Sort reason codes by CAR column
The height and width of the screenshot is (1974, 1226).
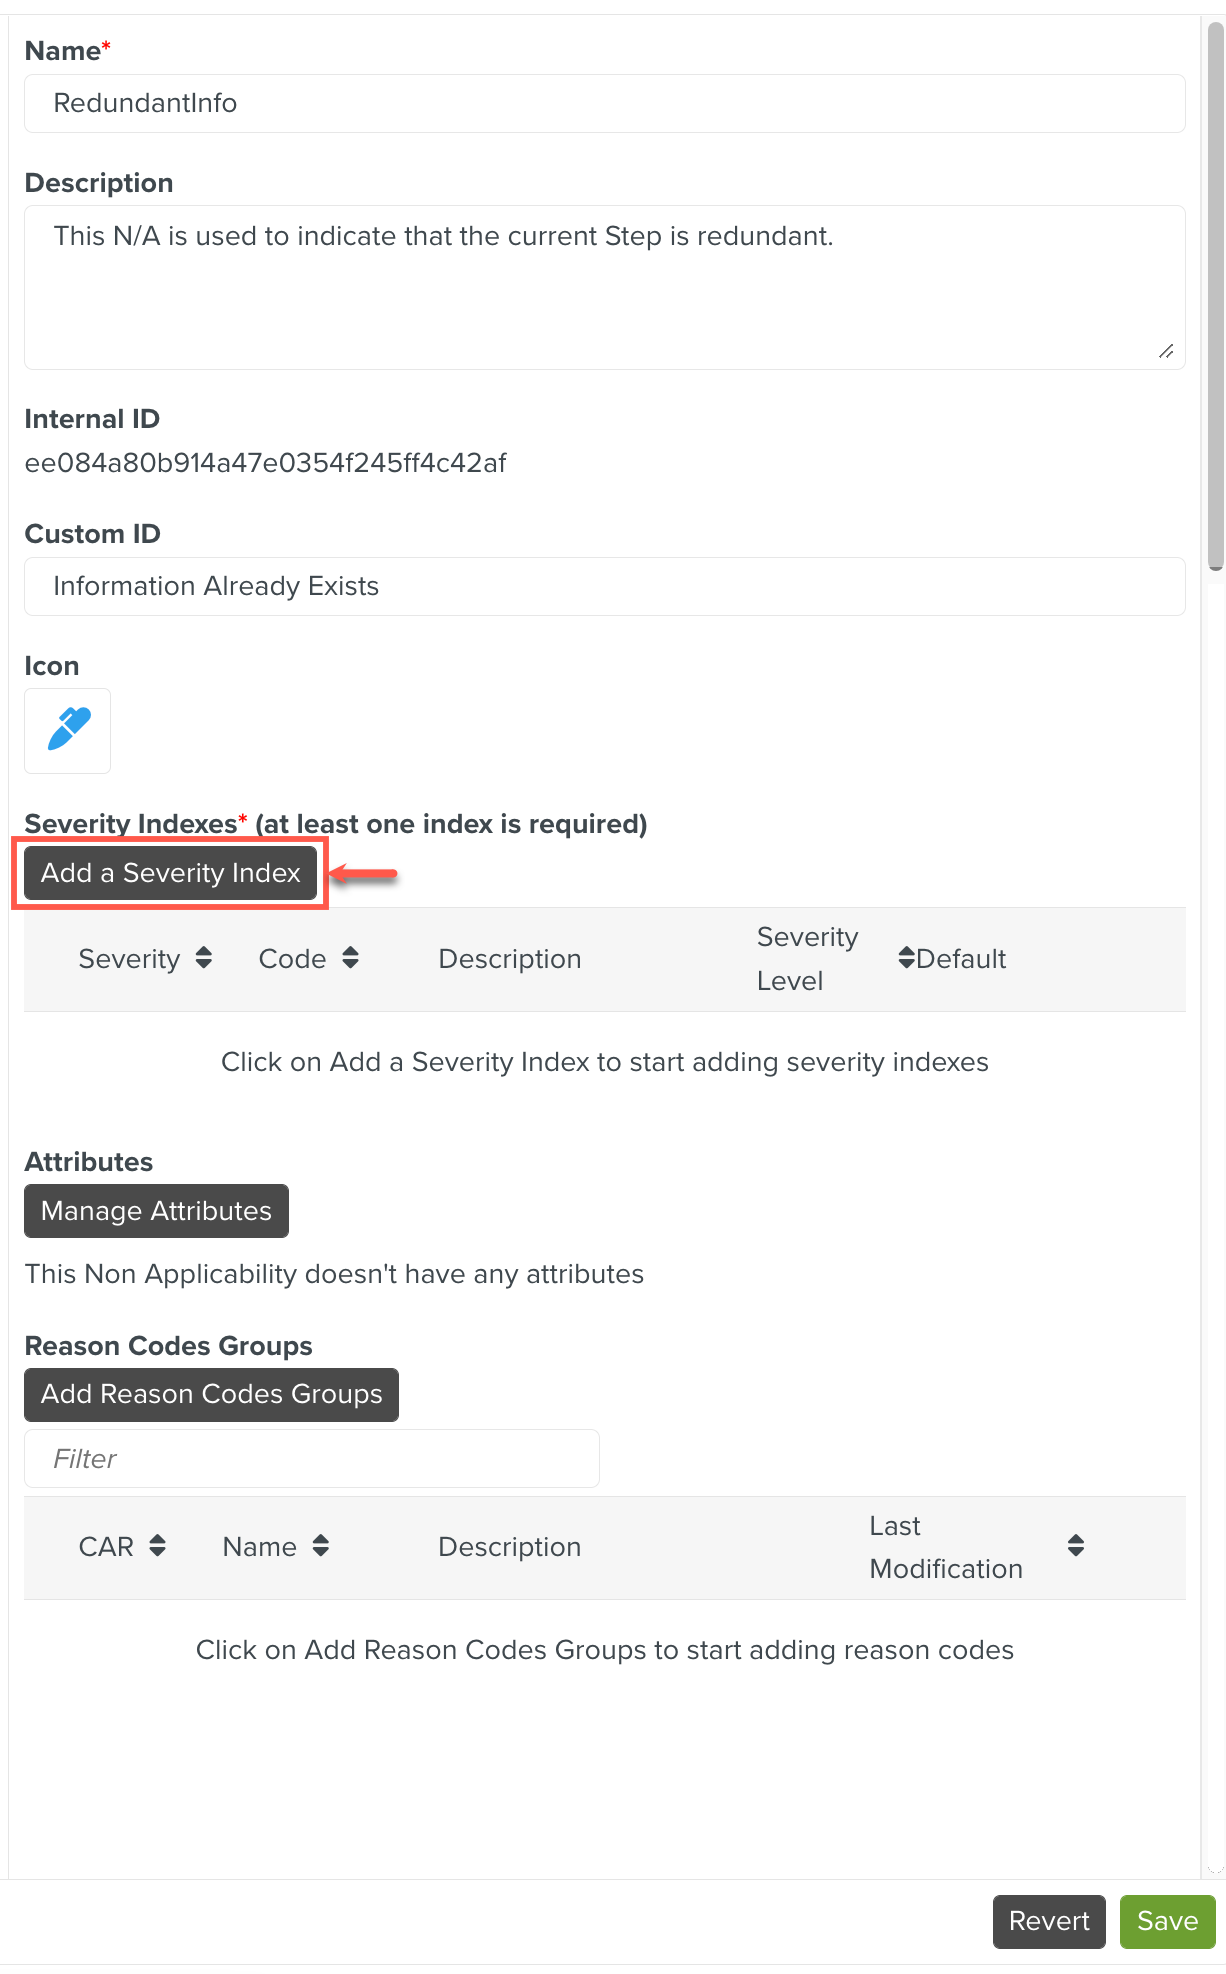157,1546
